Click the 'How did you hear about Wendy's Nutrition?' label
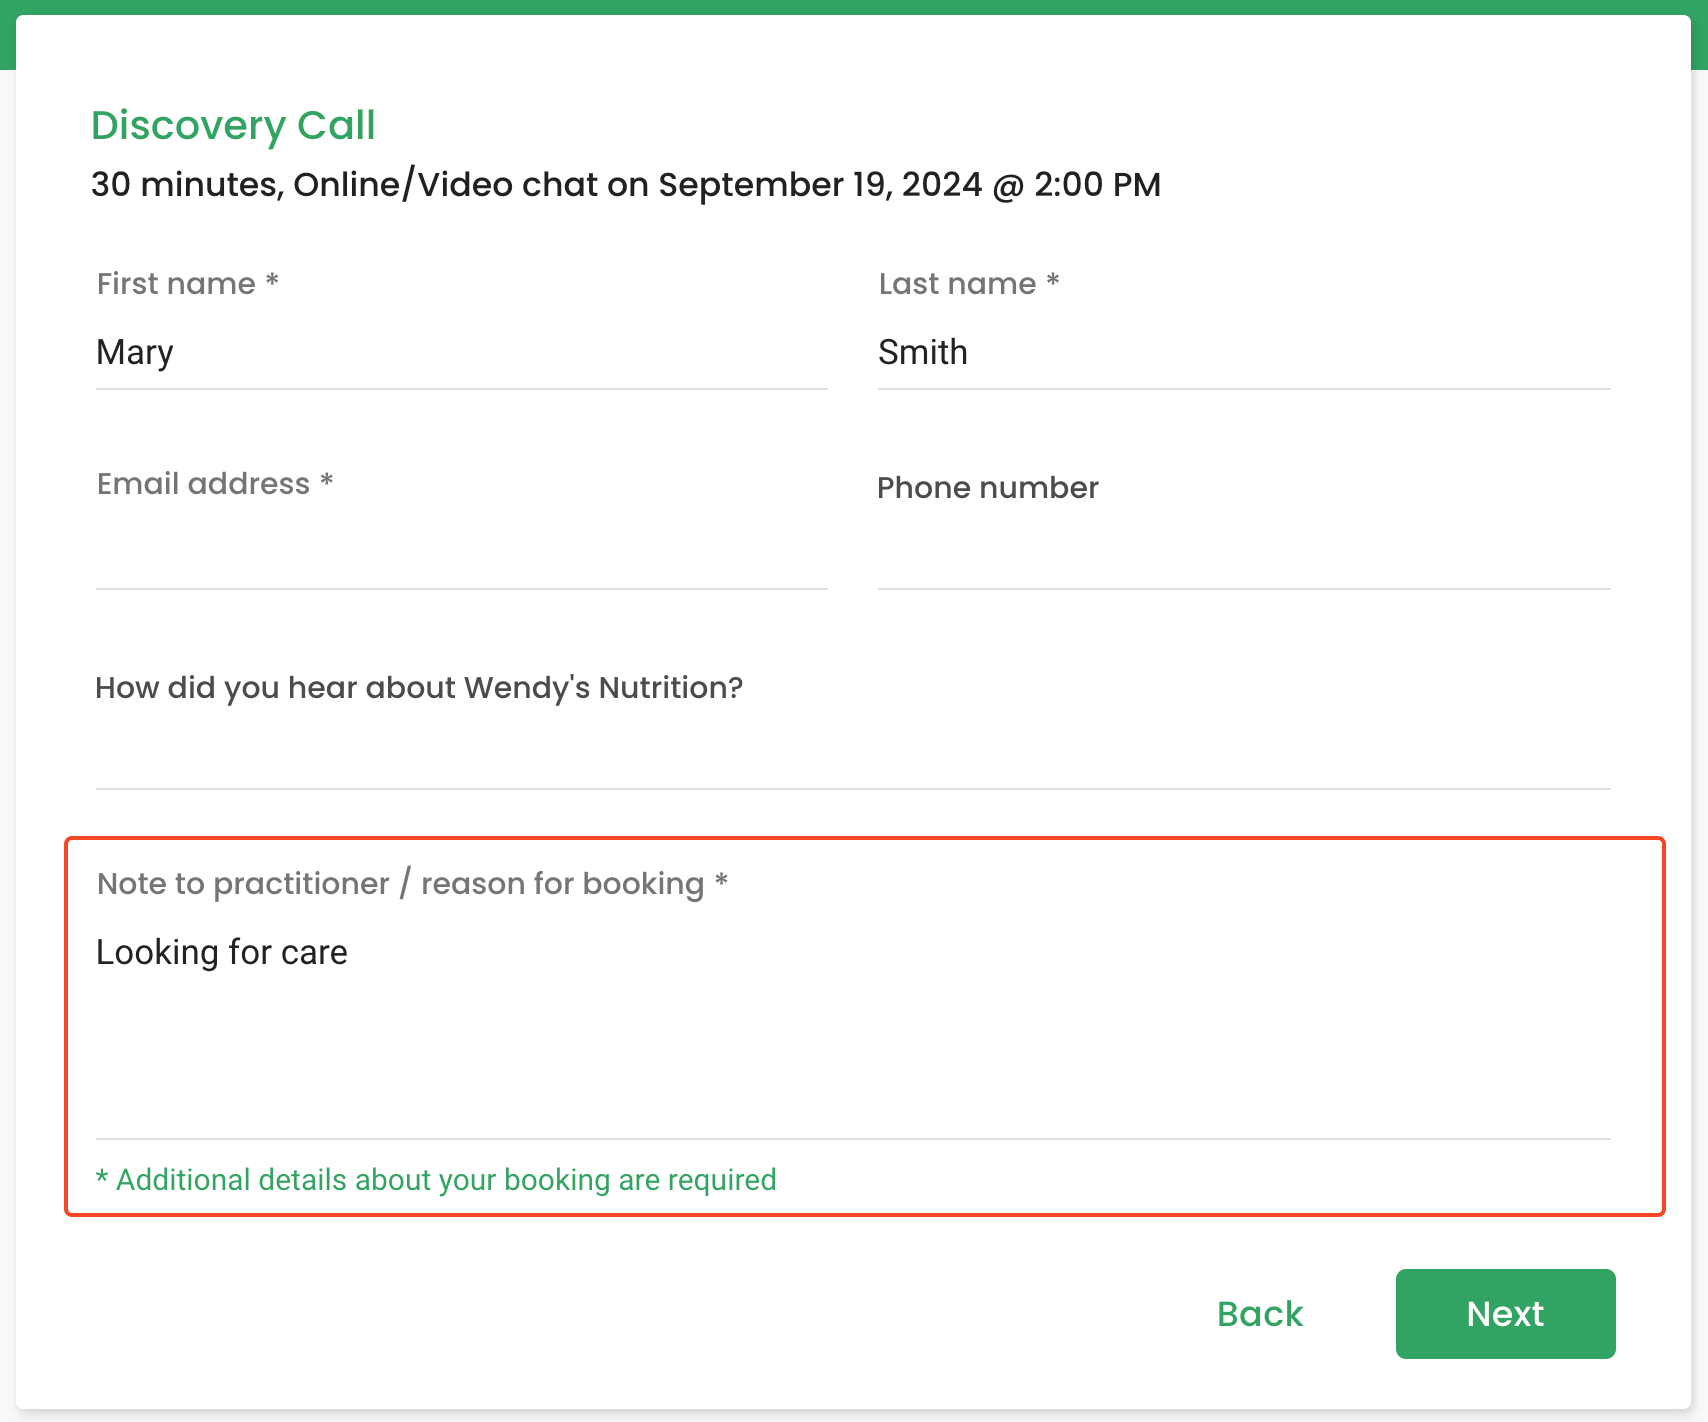The image size is (1708, 1422). click(x=419, y=688)
